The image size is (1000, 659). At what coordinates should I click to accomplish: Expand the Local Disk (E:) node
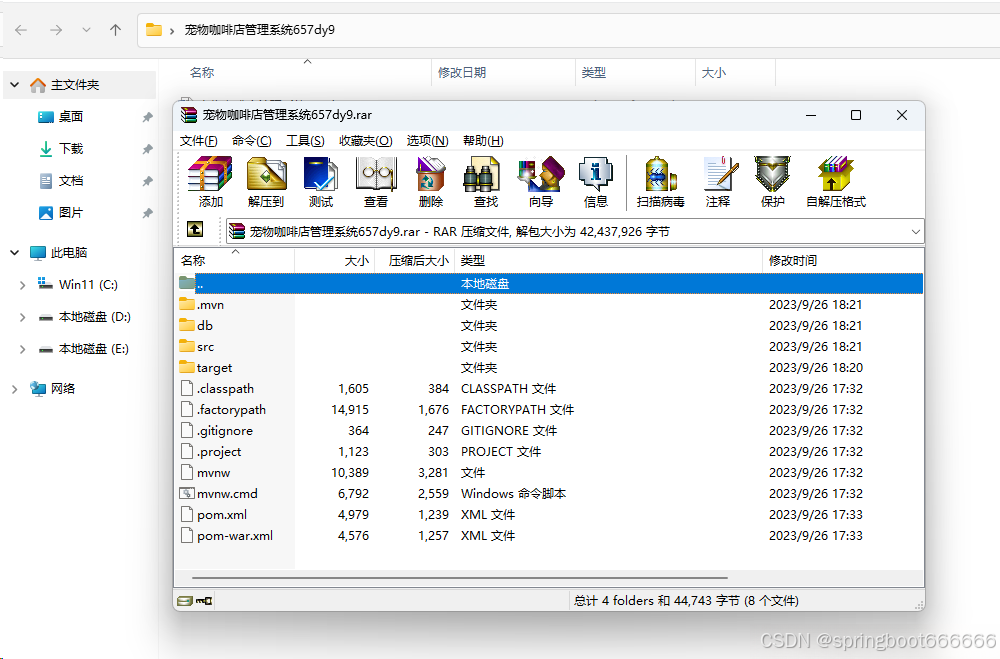[x=22, y=349]
